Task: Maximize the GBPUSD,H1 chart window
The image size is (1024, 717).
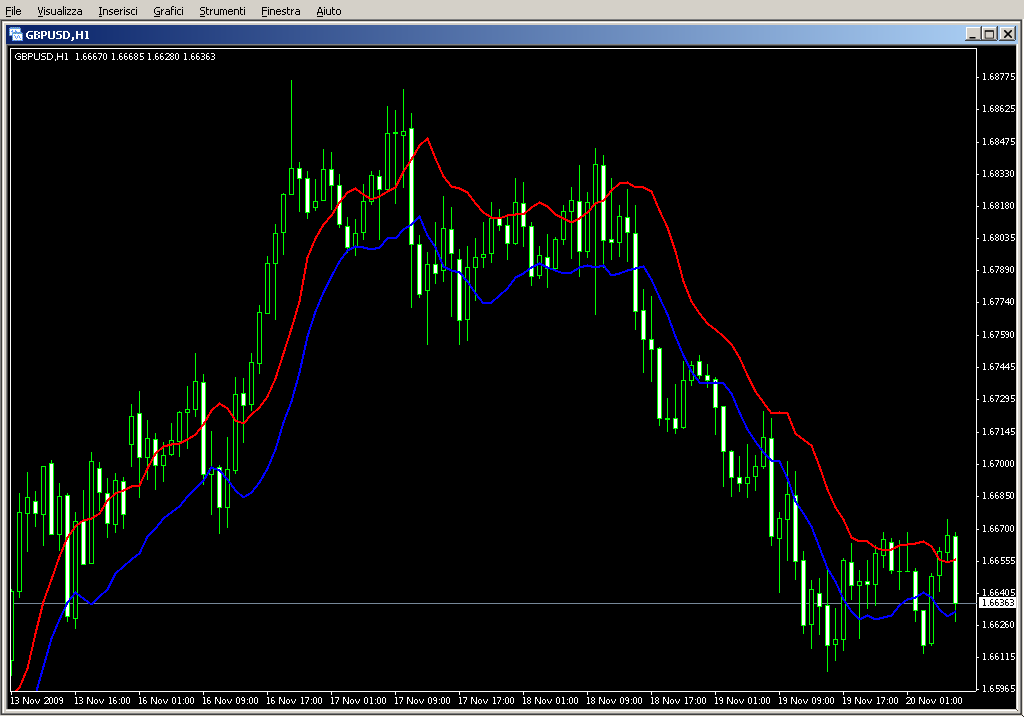Action: tap(989, 34)
